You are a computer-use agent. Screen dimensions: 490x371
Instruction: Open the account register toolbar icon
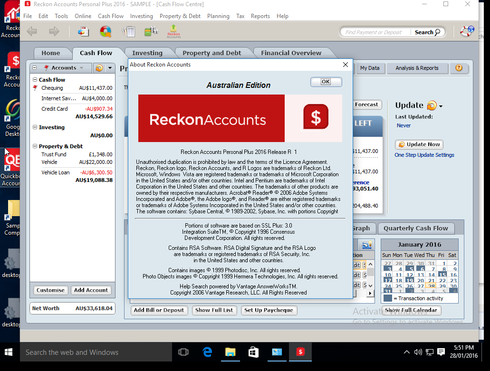tap(129, 32)
